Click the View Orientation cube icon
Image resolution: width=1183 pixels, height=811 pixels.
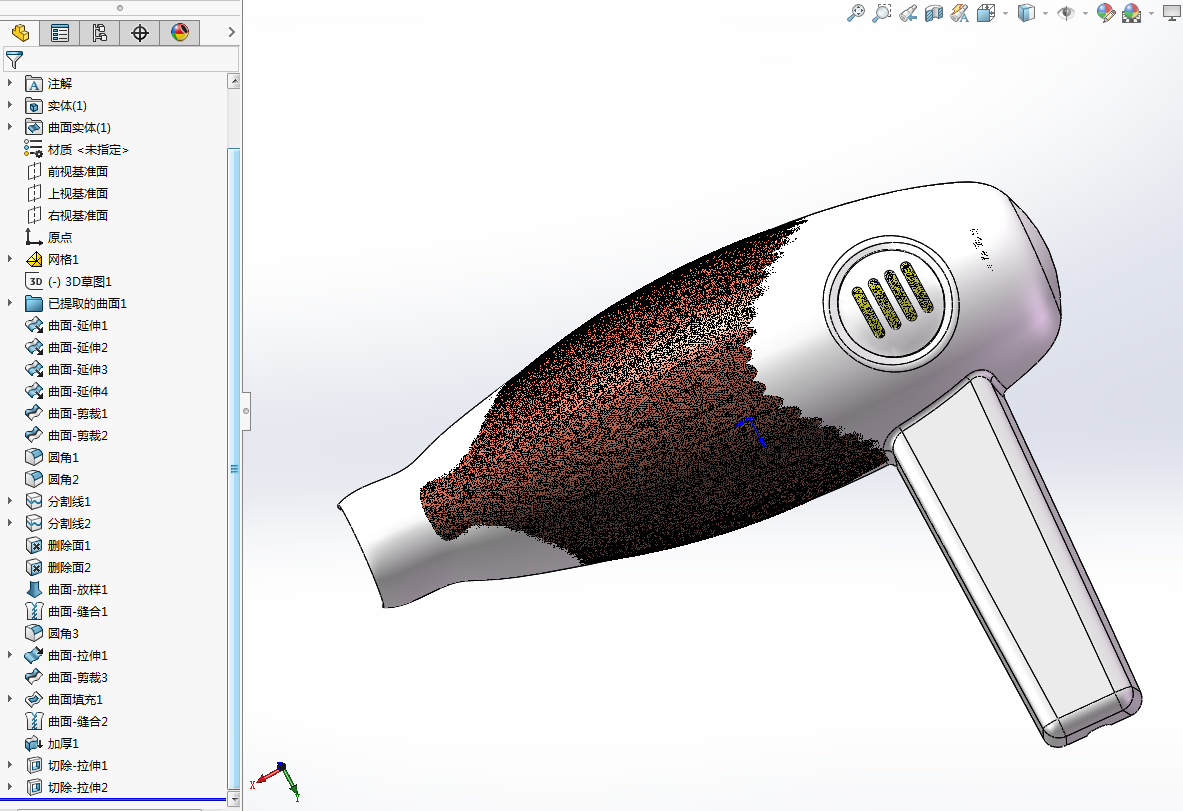985,13
